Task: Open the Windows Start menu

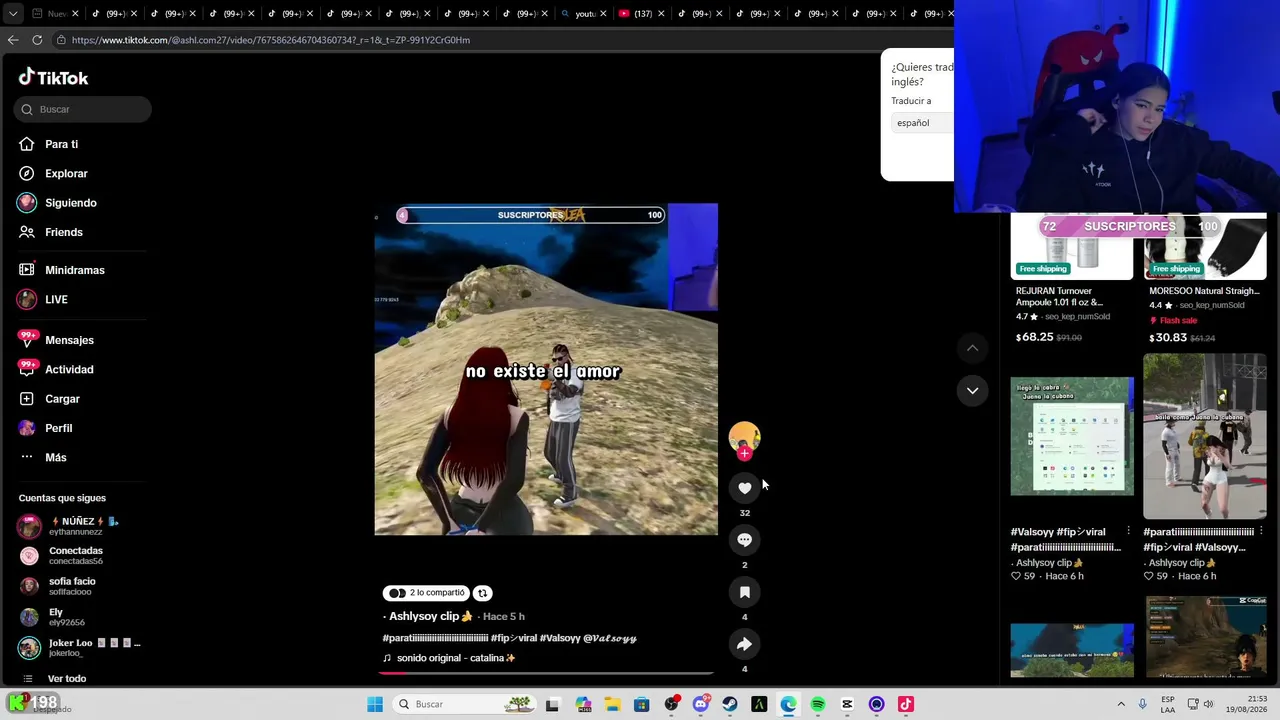Action: (x=375, y=704)
